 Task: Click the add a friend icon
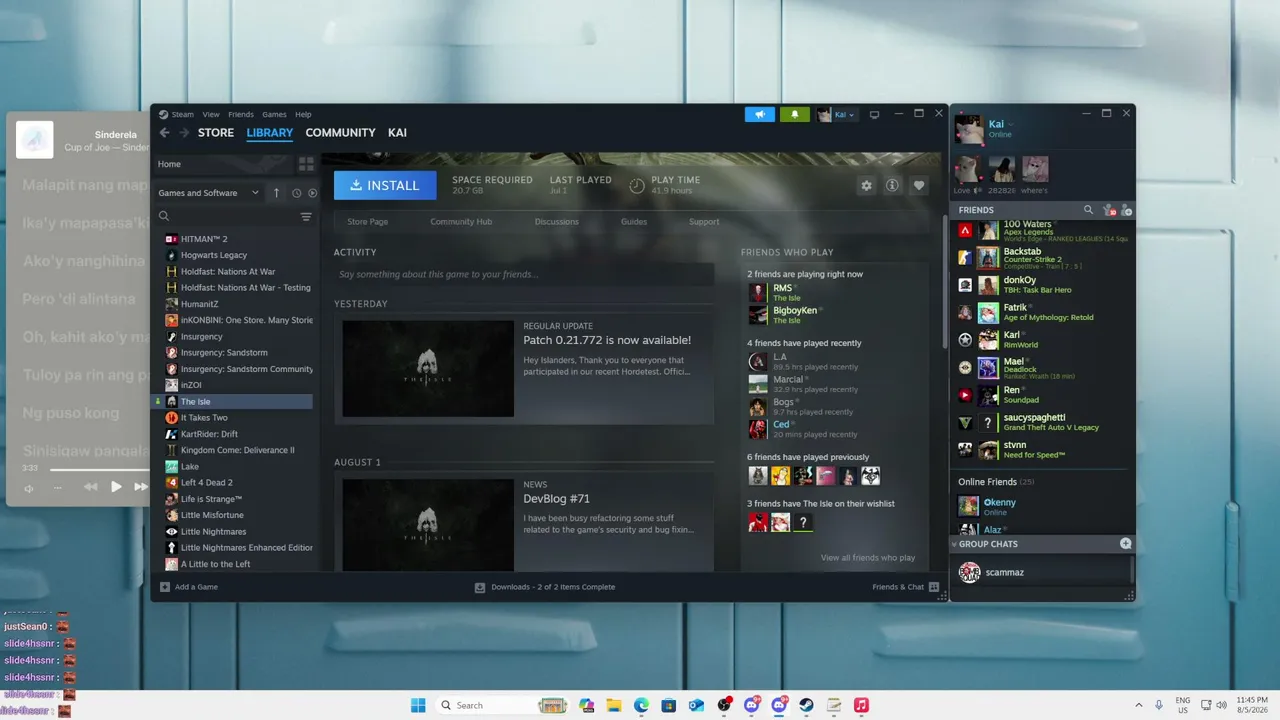1126,210
